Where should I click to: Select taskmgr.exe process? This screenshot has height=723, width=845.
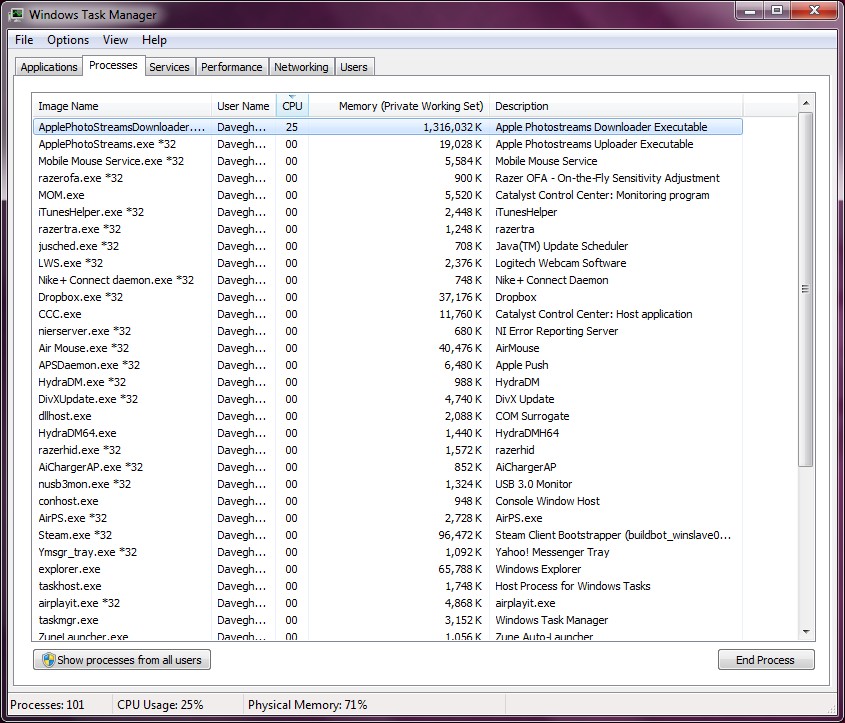pos(387,620)
